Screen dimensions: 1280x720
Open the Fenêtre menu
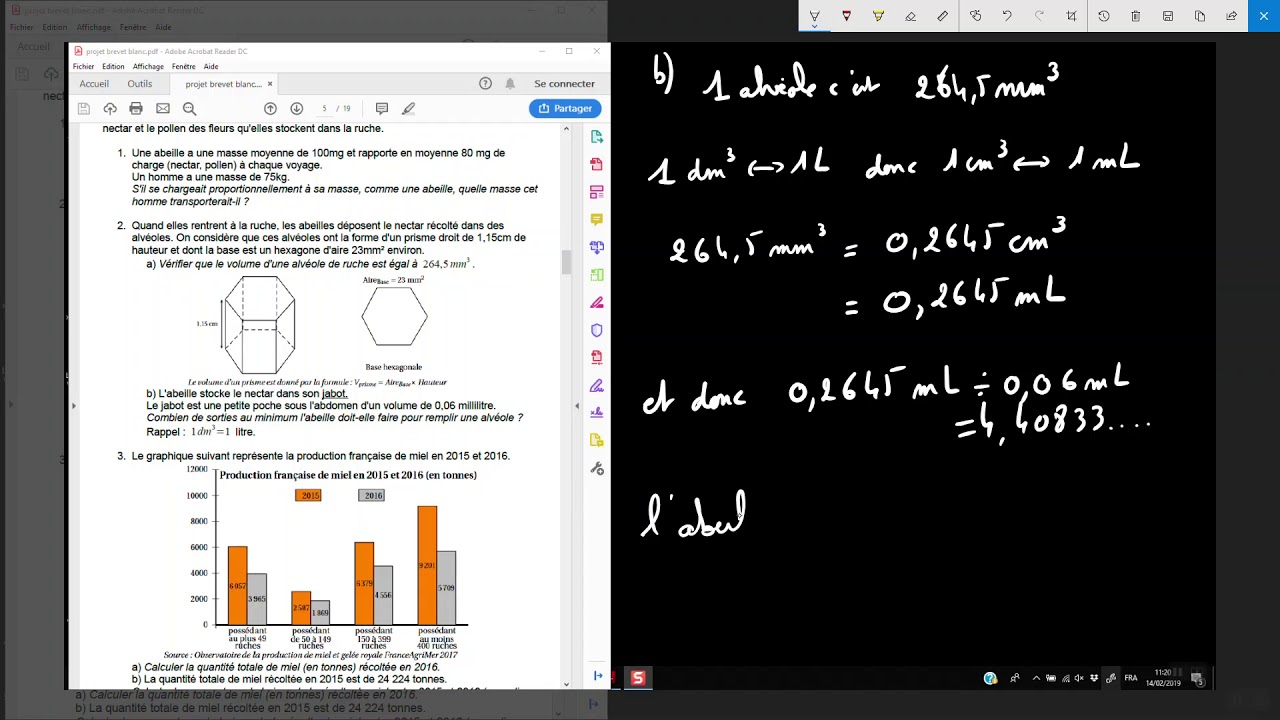(183, 67)
